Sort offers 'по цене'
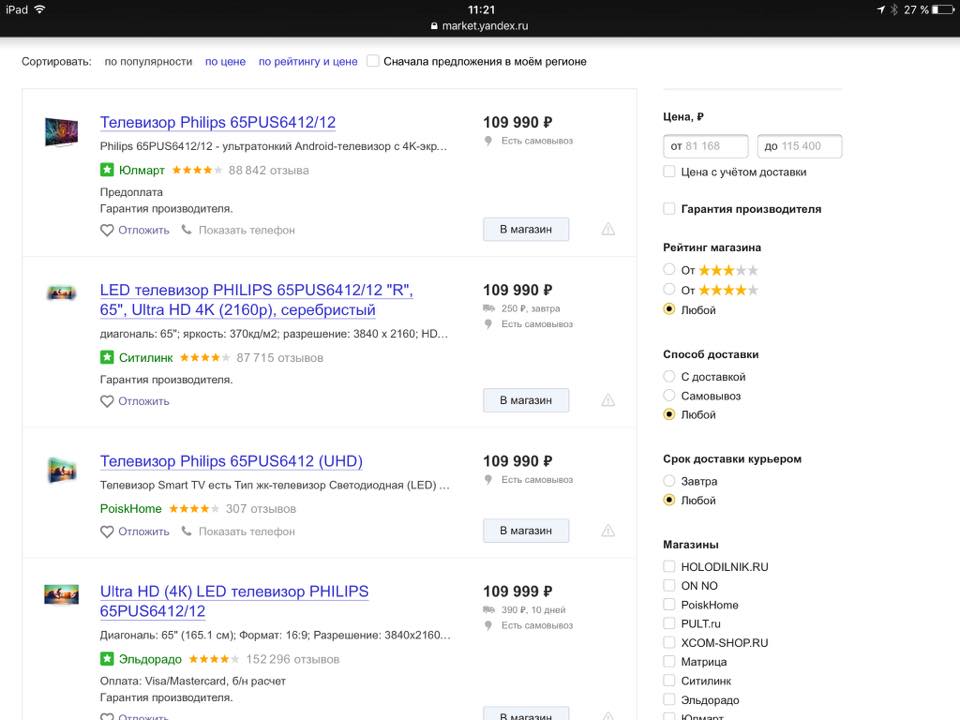The width and height of the screenshot is (960, 720). pos(225,61)
